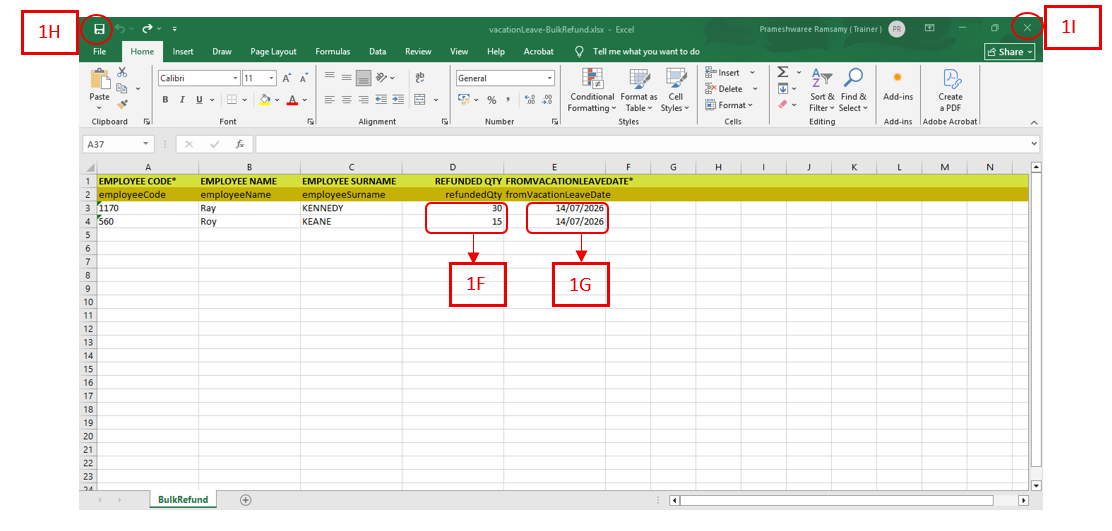1112x531 pixels.
Task: Expand the Name Box dropdown arrow
Action: 145,144
